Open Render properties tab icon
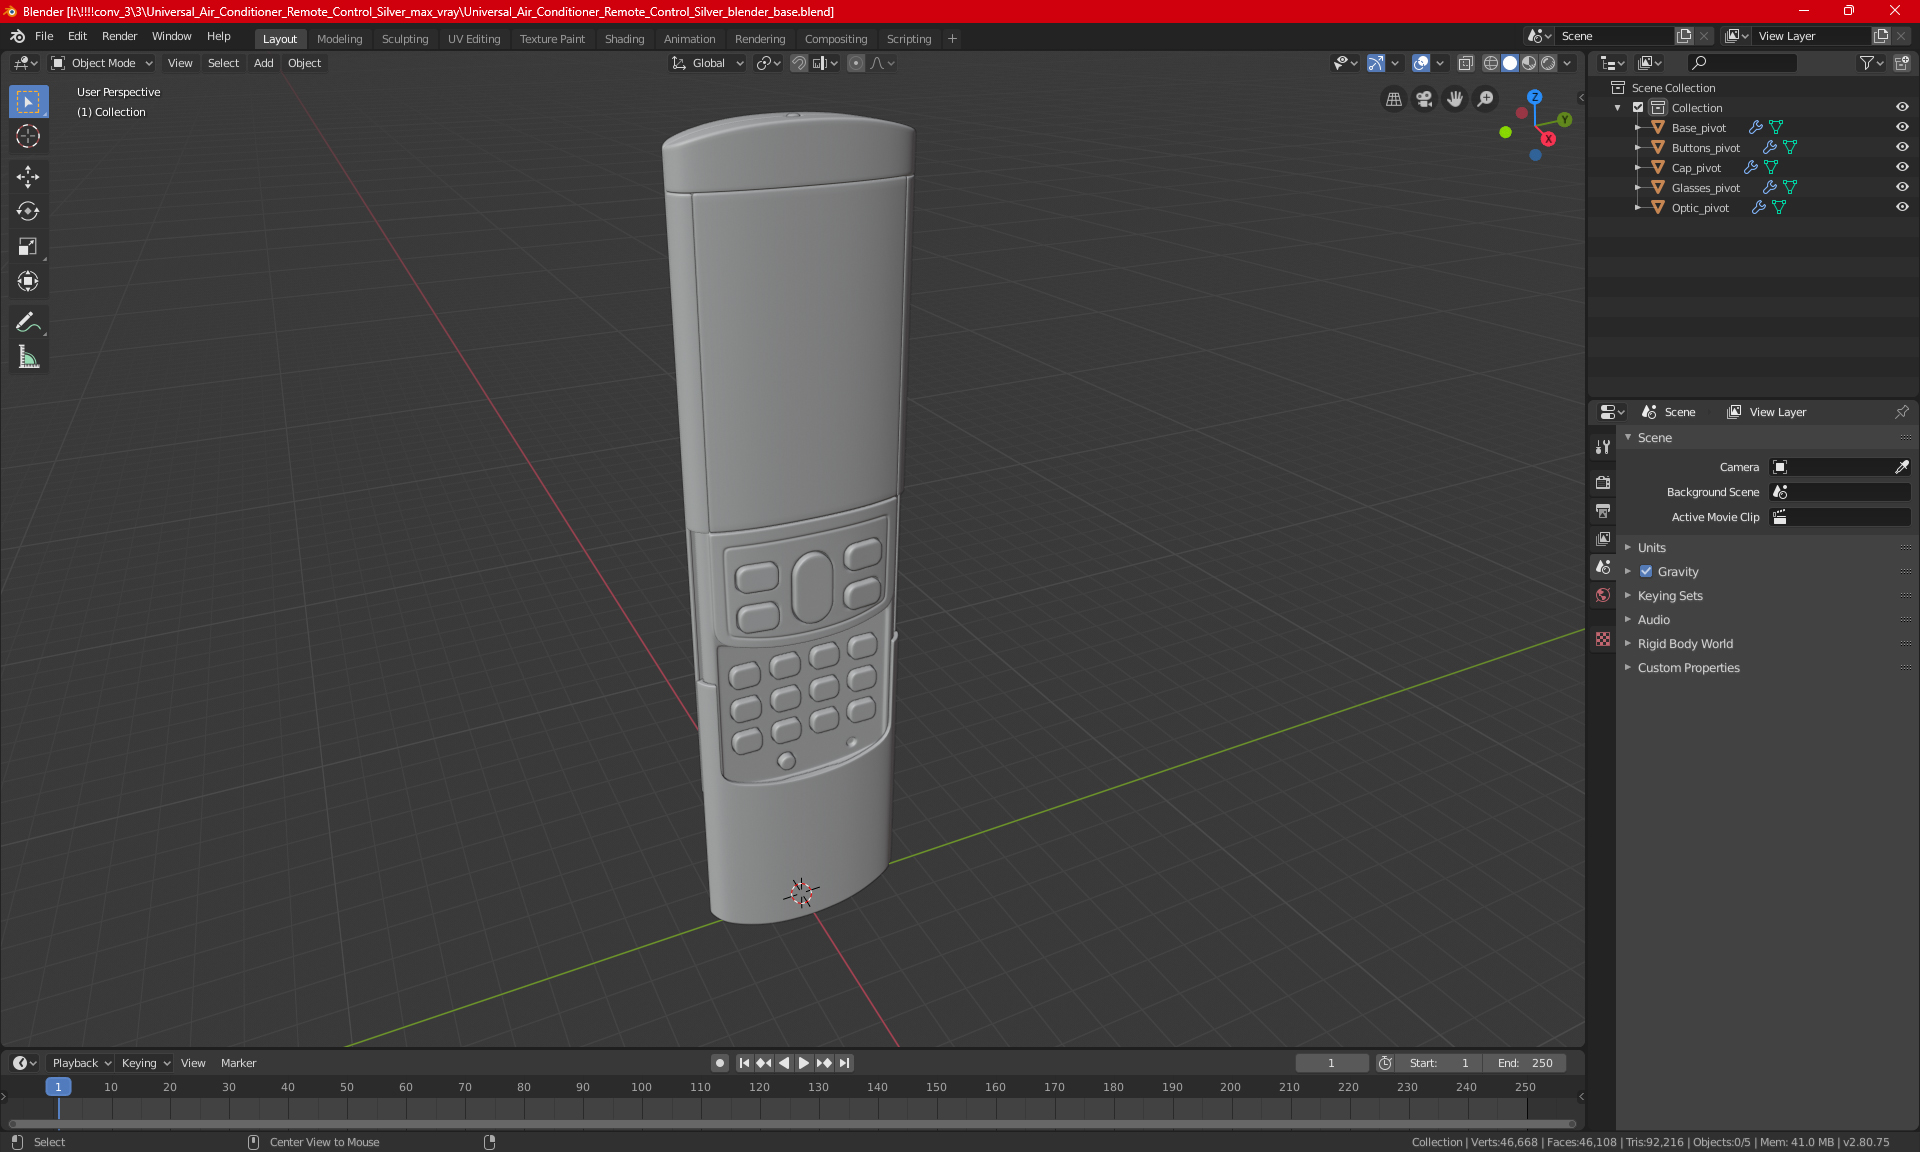This screenshot has width=1920, height=1152. [x=1603, y=482]
